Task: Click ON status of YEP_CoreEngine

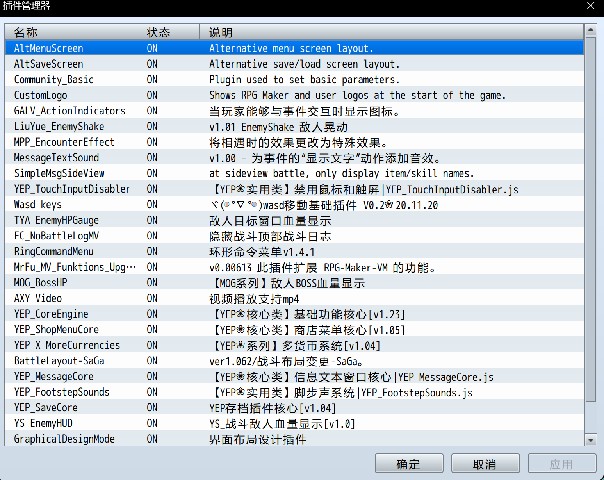Action: click(x=152, y=314)
